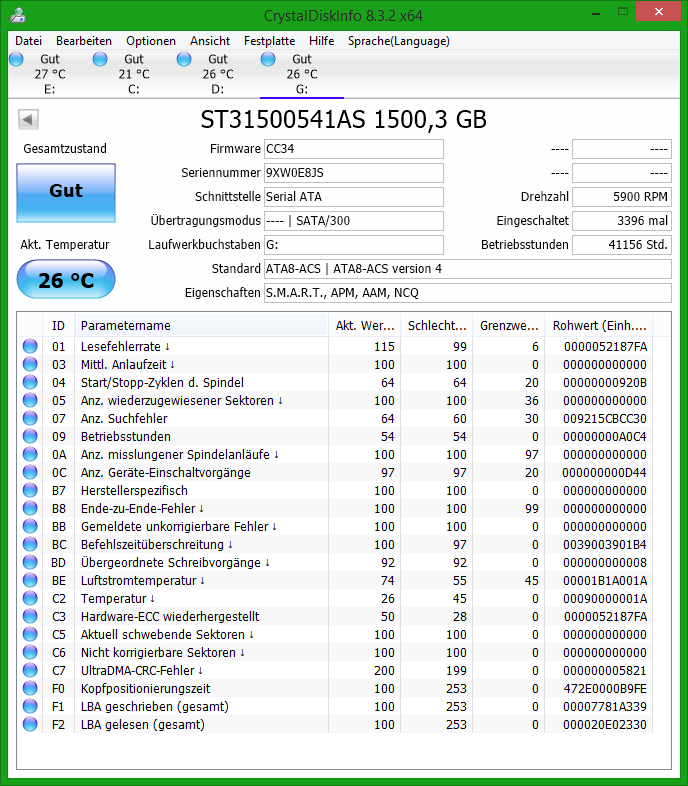Click the 26 °C temperature button
688x786 pixels.
66,279
